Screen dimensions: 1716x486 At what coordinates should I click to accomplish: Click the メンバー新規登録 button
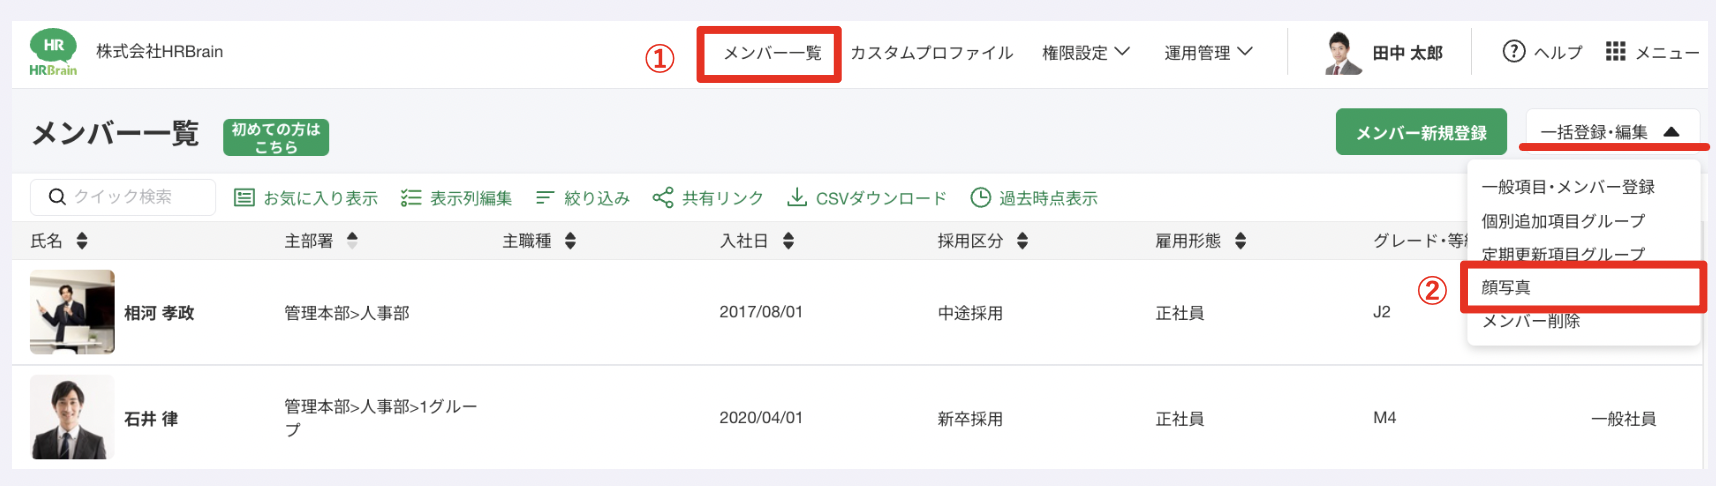point(1420,132)
